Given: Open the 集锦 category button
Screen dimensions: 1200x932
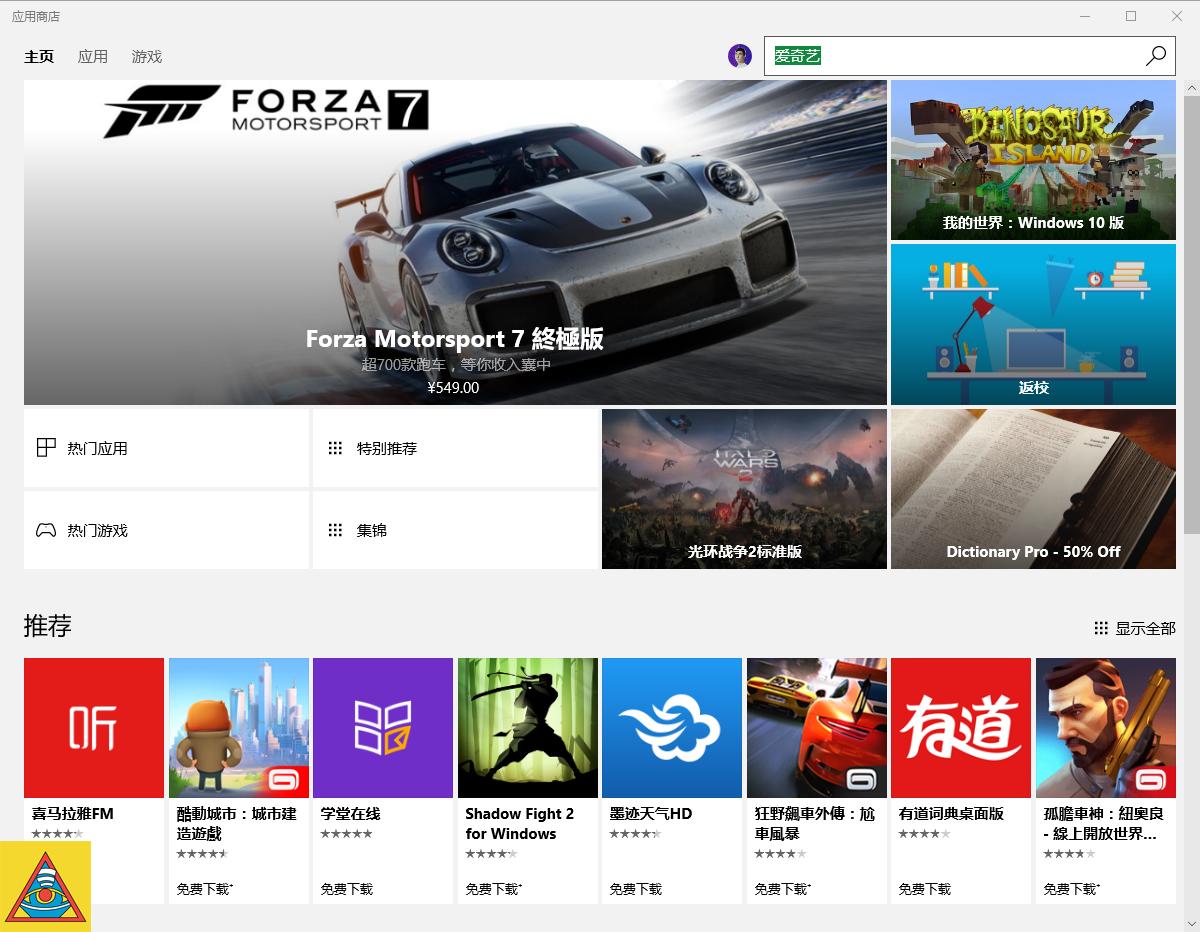Looking at the screenshot, I should [x=455, y=530].
